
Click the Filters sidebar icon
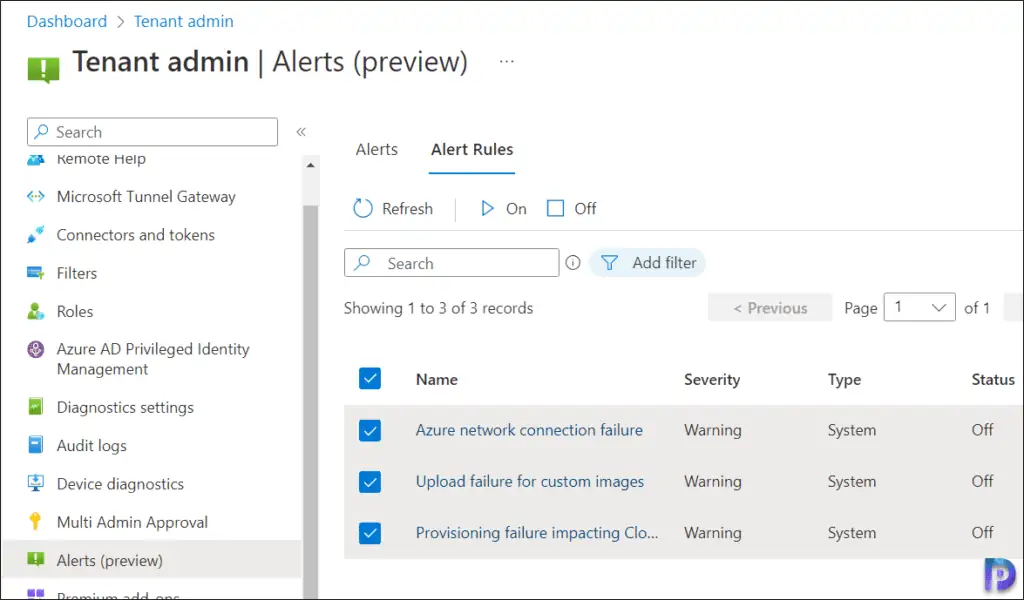[x=35, y=273]
